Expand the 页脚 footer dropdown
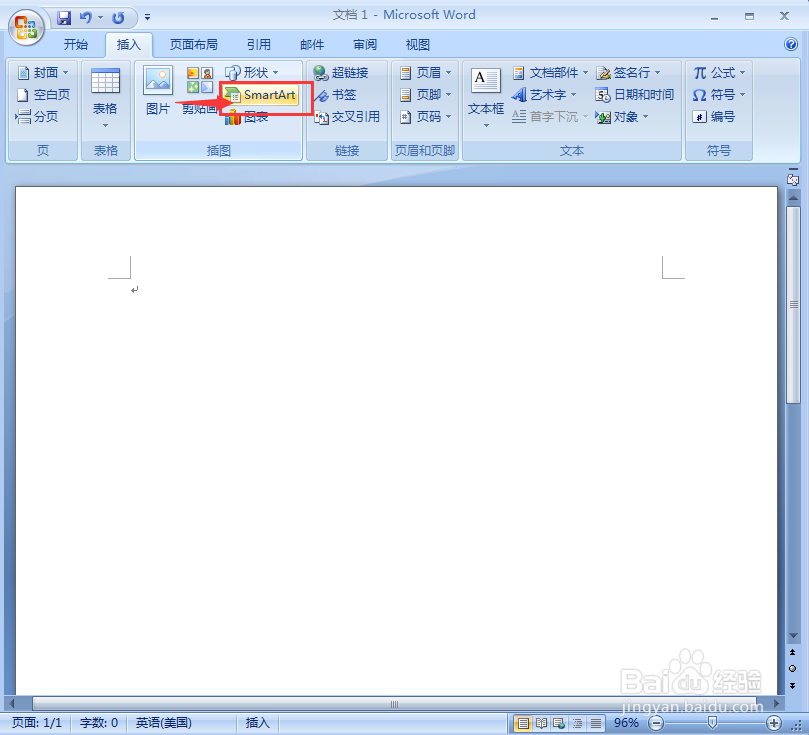809x735 pixels. [426, 95]
